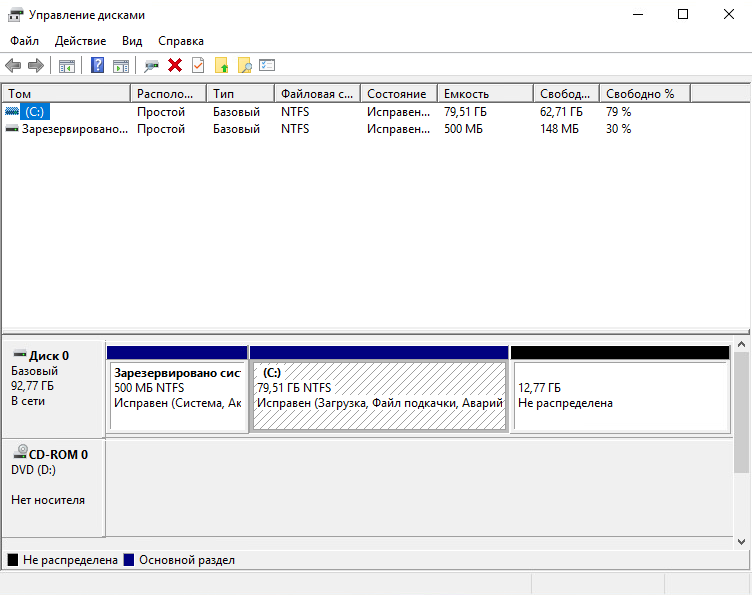
Task: Sort by the Свобод... column header
Action: (567, 93)
